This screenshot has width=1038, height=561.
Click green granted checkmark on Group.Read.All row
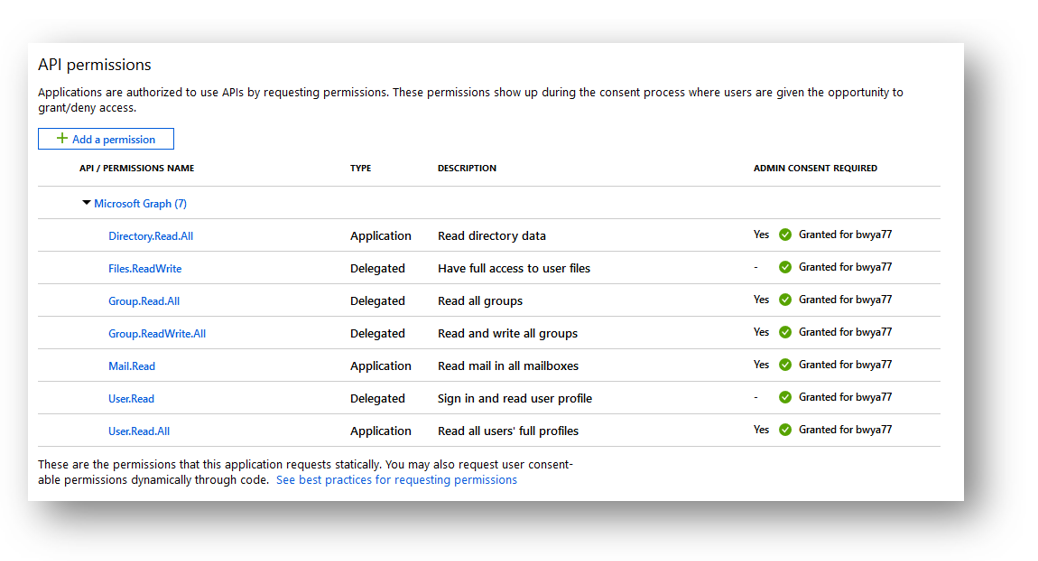click(x=785, y=299)
